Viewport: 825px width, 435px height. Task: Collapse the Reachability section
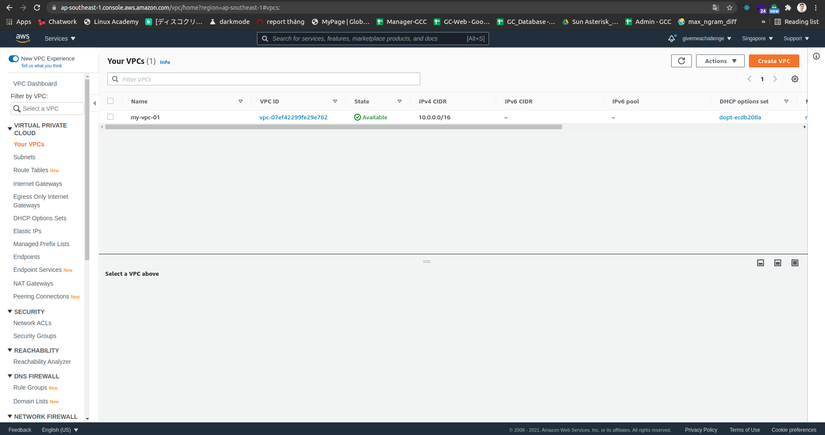coord(9,350)
